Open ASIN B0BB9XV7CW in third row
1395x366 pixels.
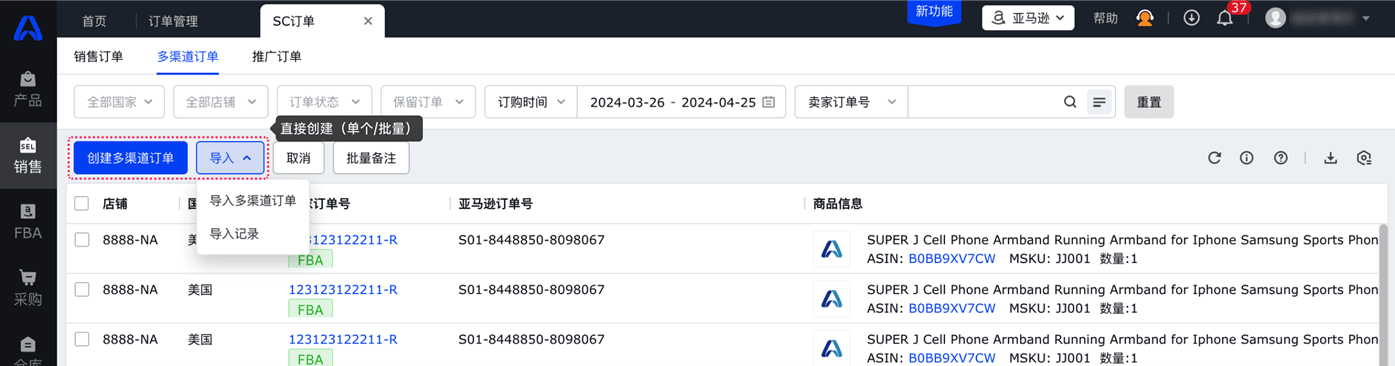952,358
